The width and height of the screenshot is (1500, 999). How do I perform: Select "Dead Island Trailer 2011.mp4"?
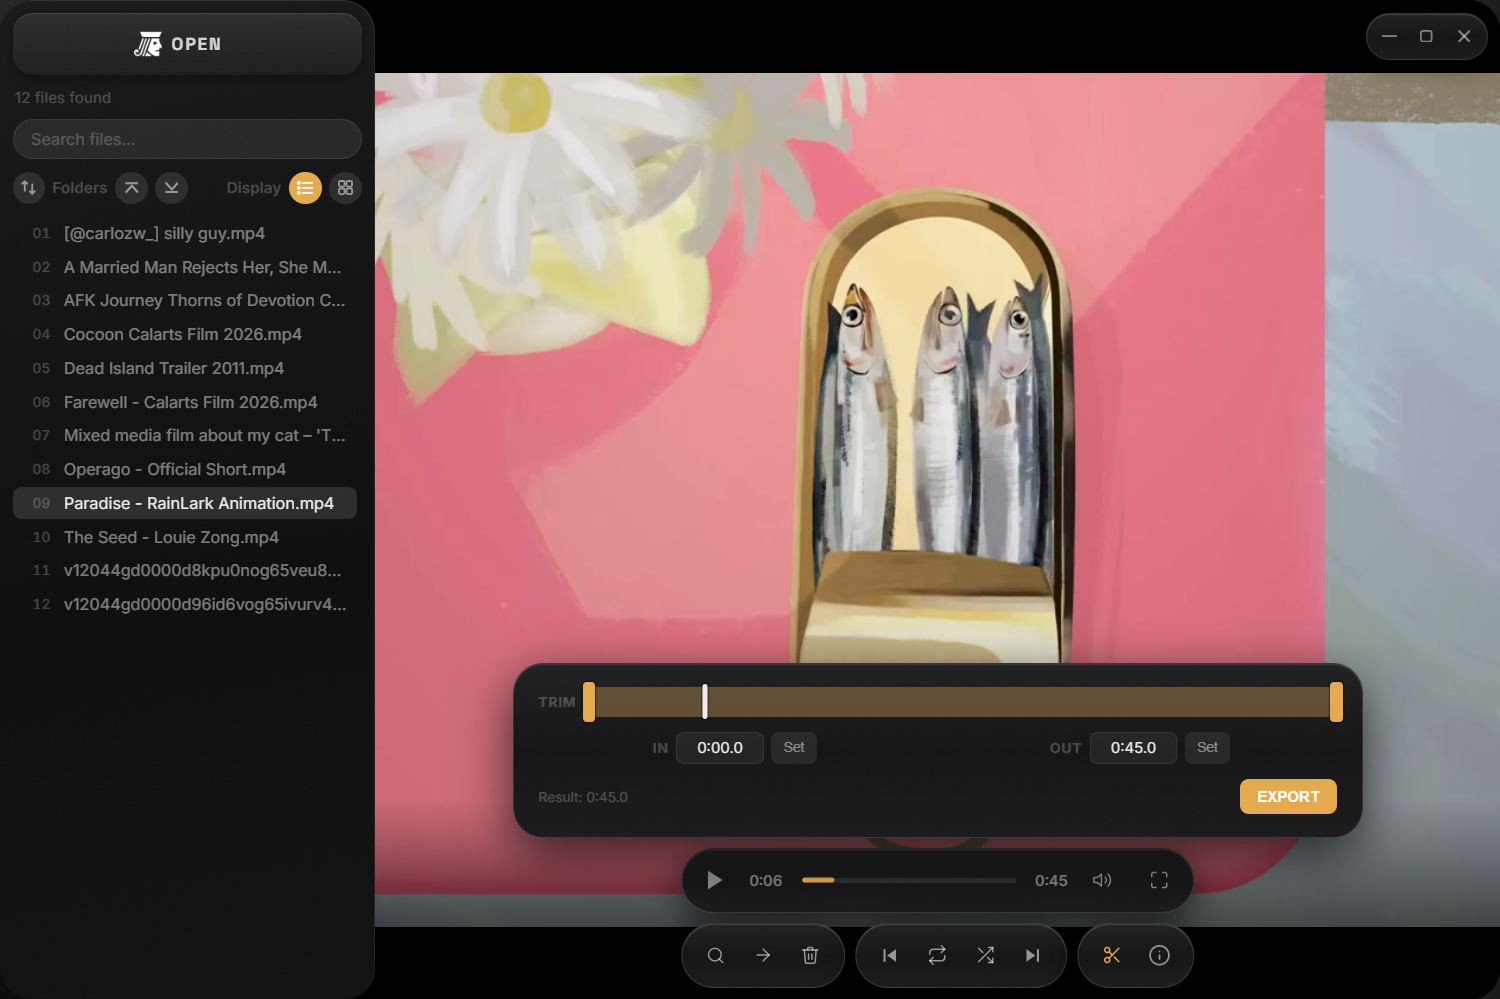tap(185, 368)
